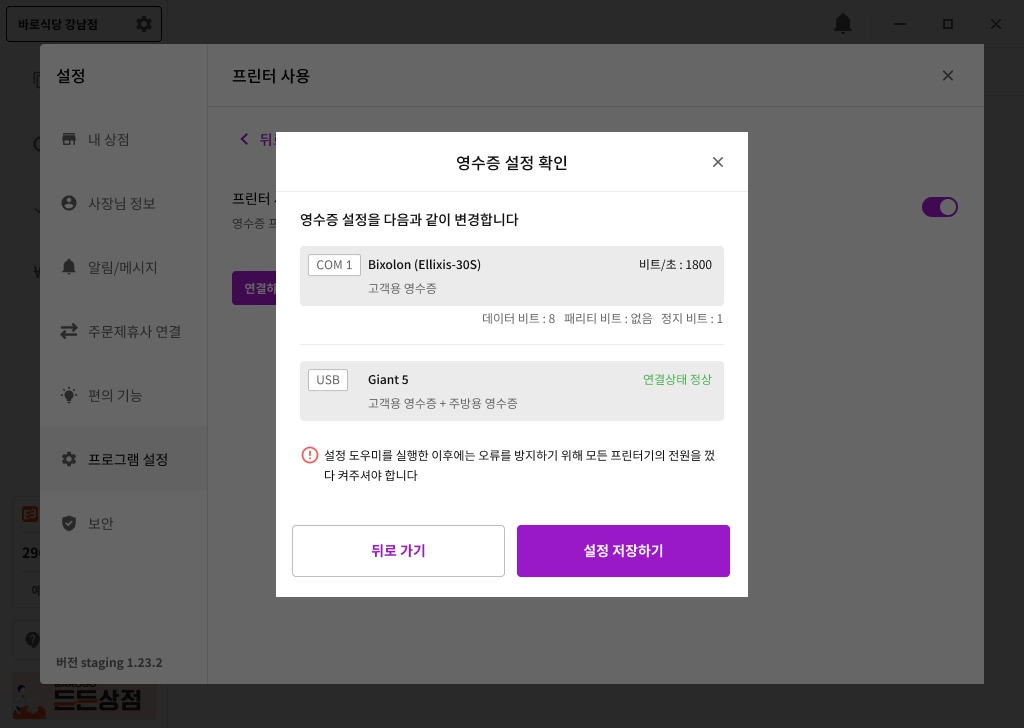The width and height of the screenshot is (1024, 728).
Task: Click the 사장님 정보 profile icon
Action: pos(69,203)
